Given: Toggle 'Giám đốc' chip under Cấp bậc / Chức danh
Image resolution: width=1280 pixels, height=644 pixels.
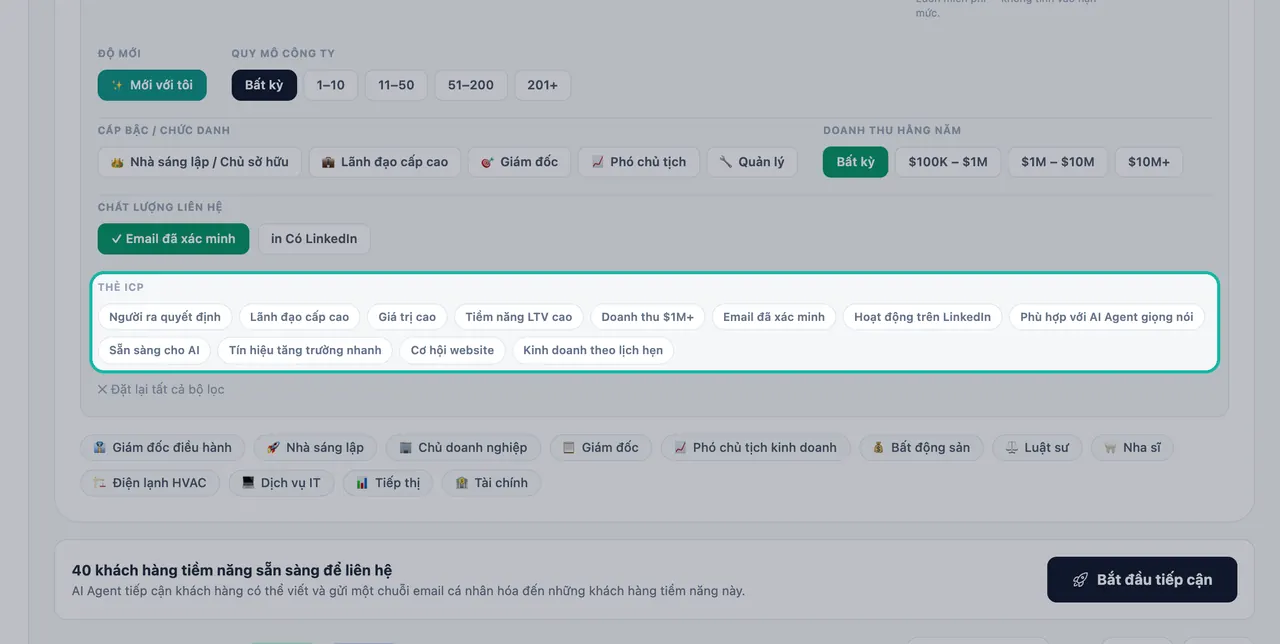Looking at the screenshot, I should (519, 162).
